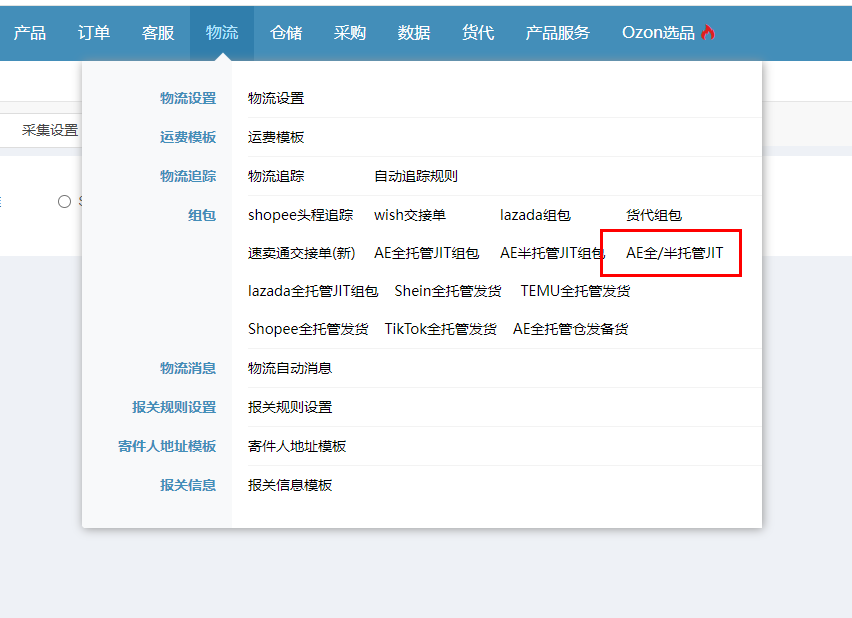Click the 组包 category heading
852x618 pixels.
pos(202,215)
